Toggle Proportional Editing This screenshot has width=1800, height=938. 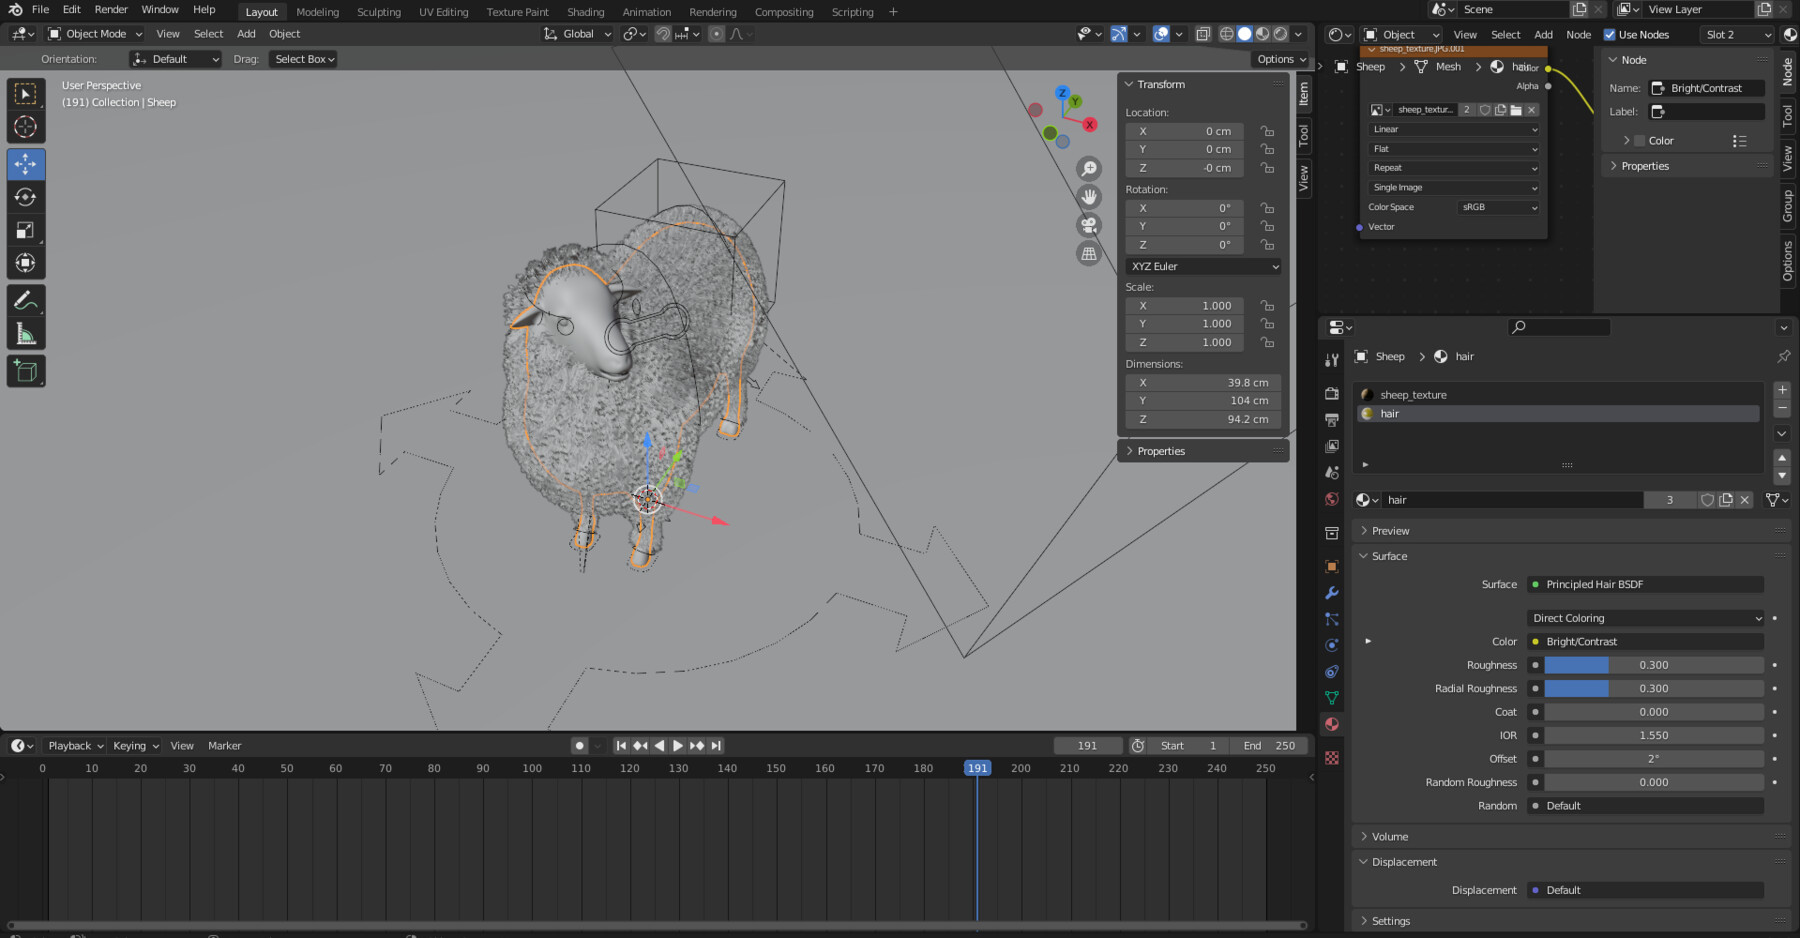(x=716, y=33)
